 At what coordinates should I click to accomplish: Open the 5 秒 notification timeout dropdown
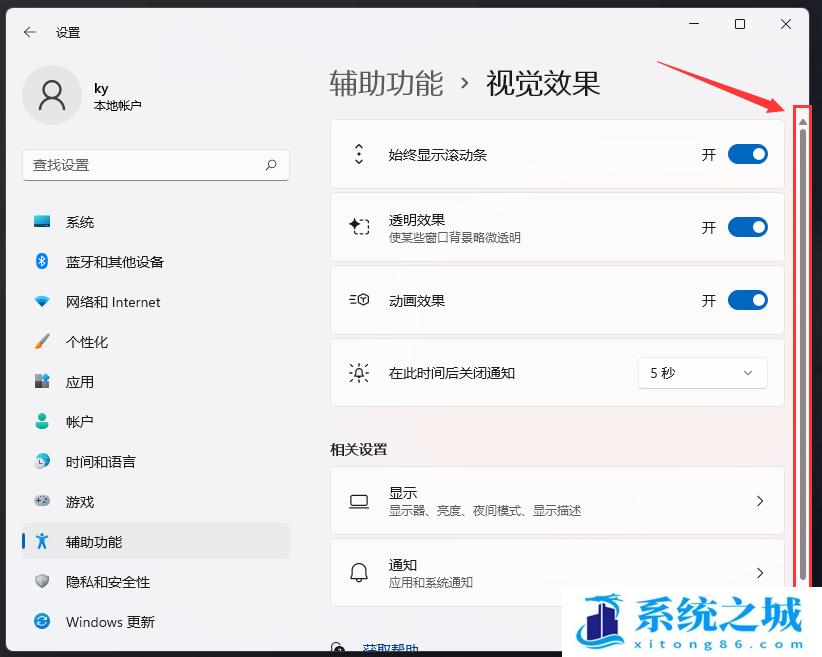[x=702, y=373]
